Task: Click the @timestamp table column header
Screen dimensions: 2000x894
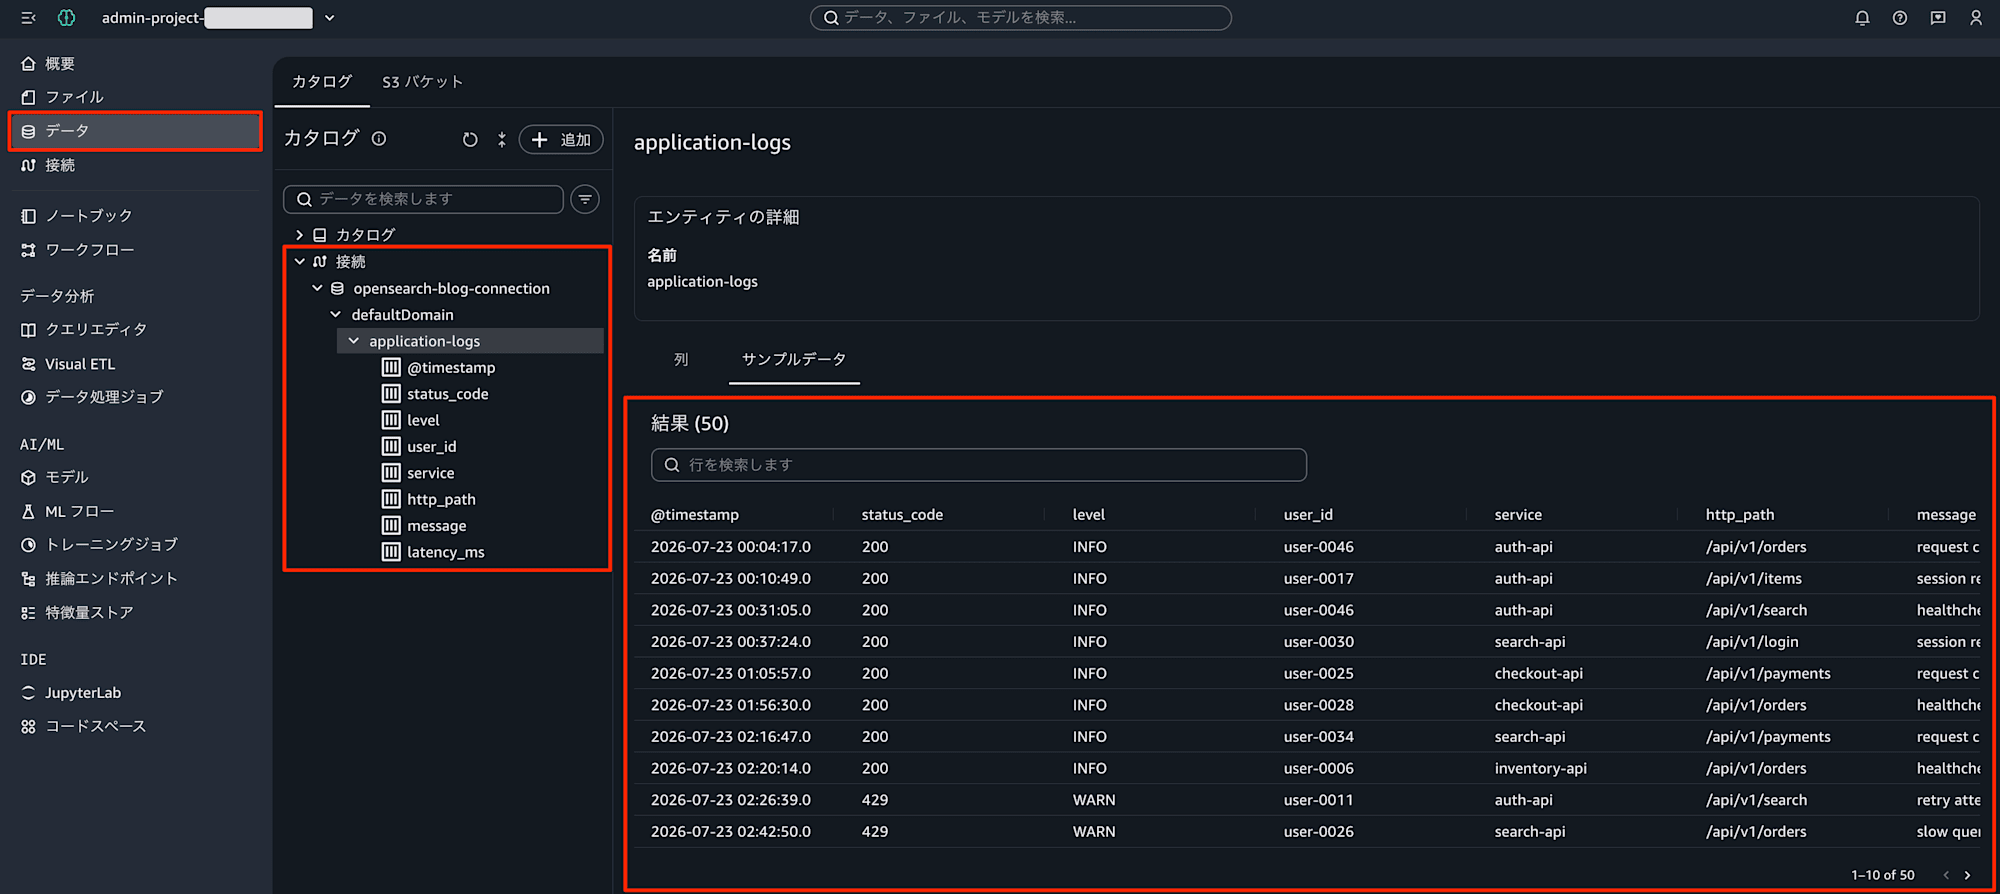Action: [x=694, y=515]
